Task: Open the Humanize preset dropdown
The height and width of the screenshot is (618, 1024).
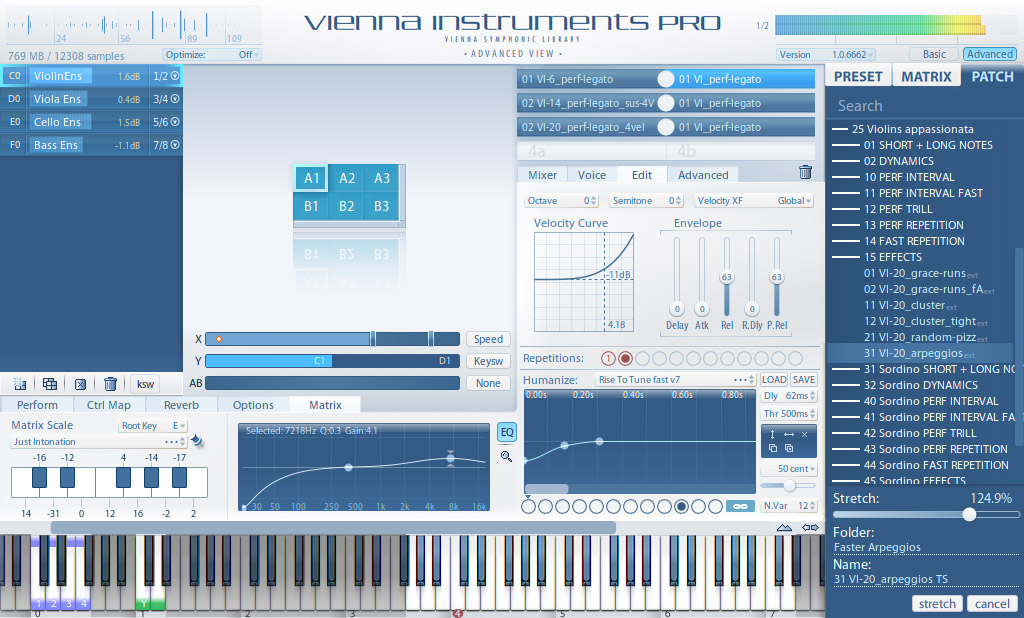Action: click(x=675, y=380)
